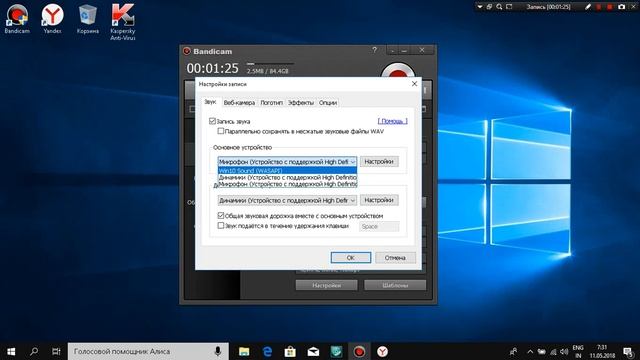Open Task View on the taskbar
Viewport: 640px width, 360px height.
pyautogui.click(x=56, y=351)
